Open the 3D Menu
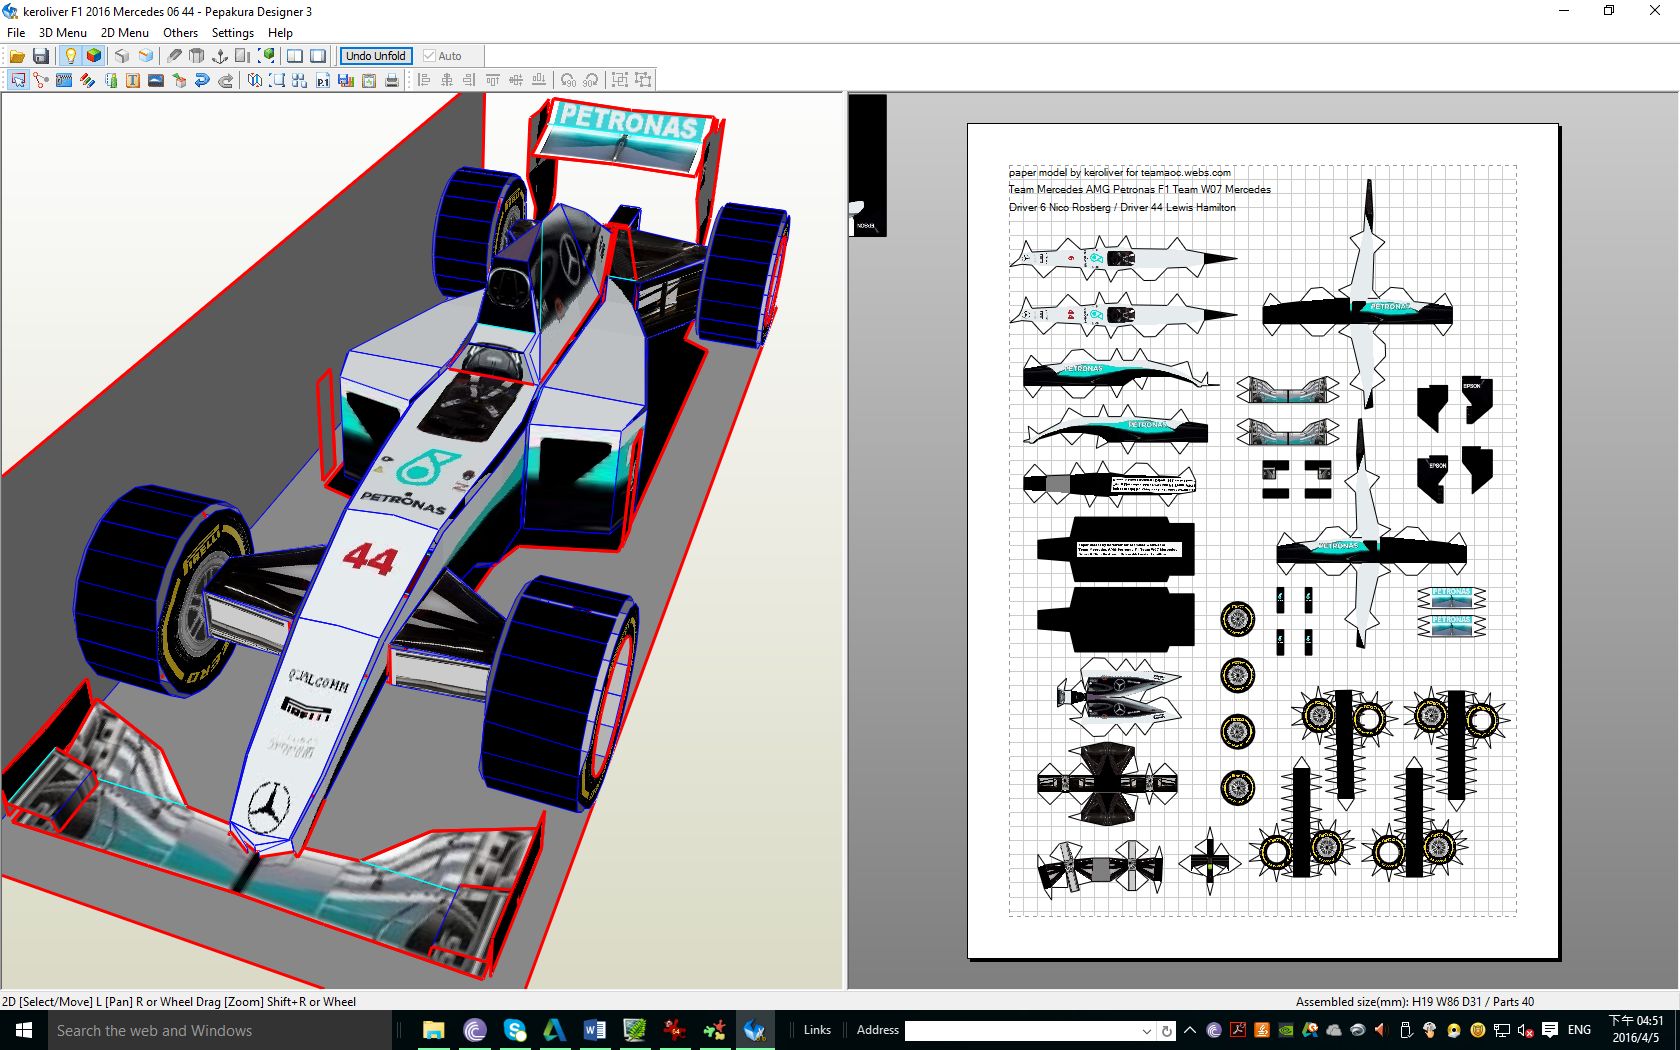The width and height of the screenshot is (1680, 1050). [x=63, y=33]
